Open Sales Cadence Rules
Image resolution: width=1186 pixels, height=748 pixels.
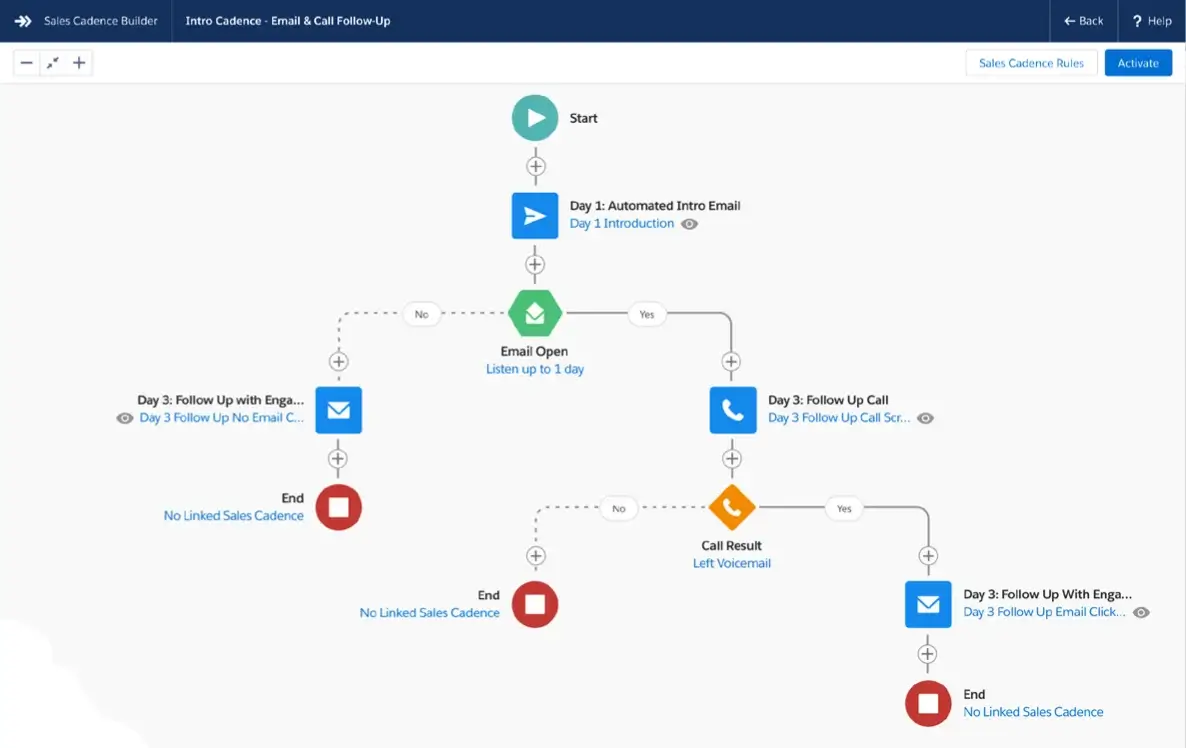coord(1031,63)
